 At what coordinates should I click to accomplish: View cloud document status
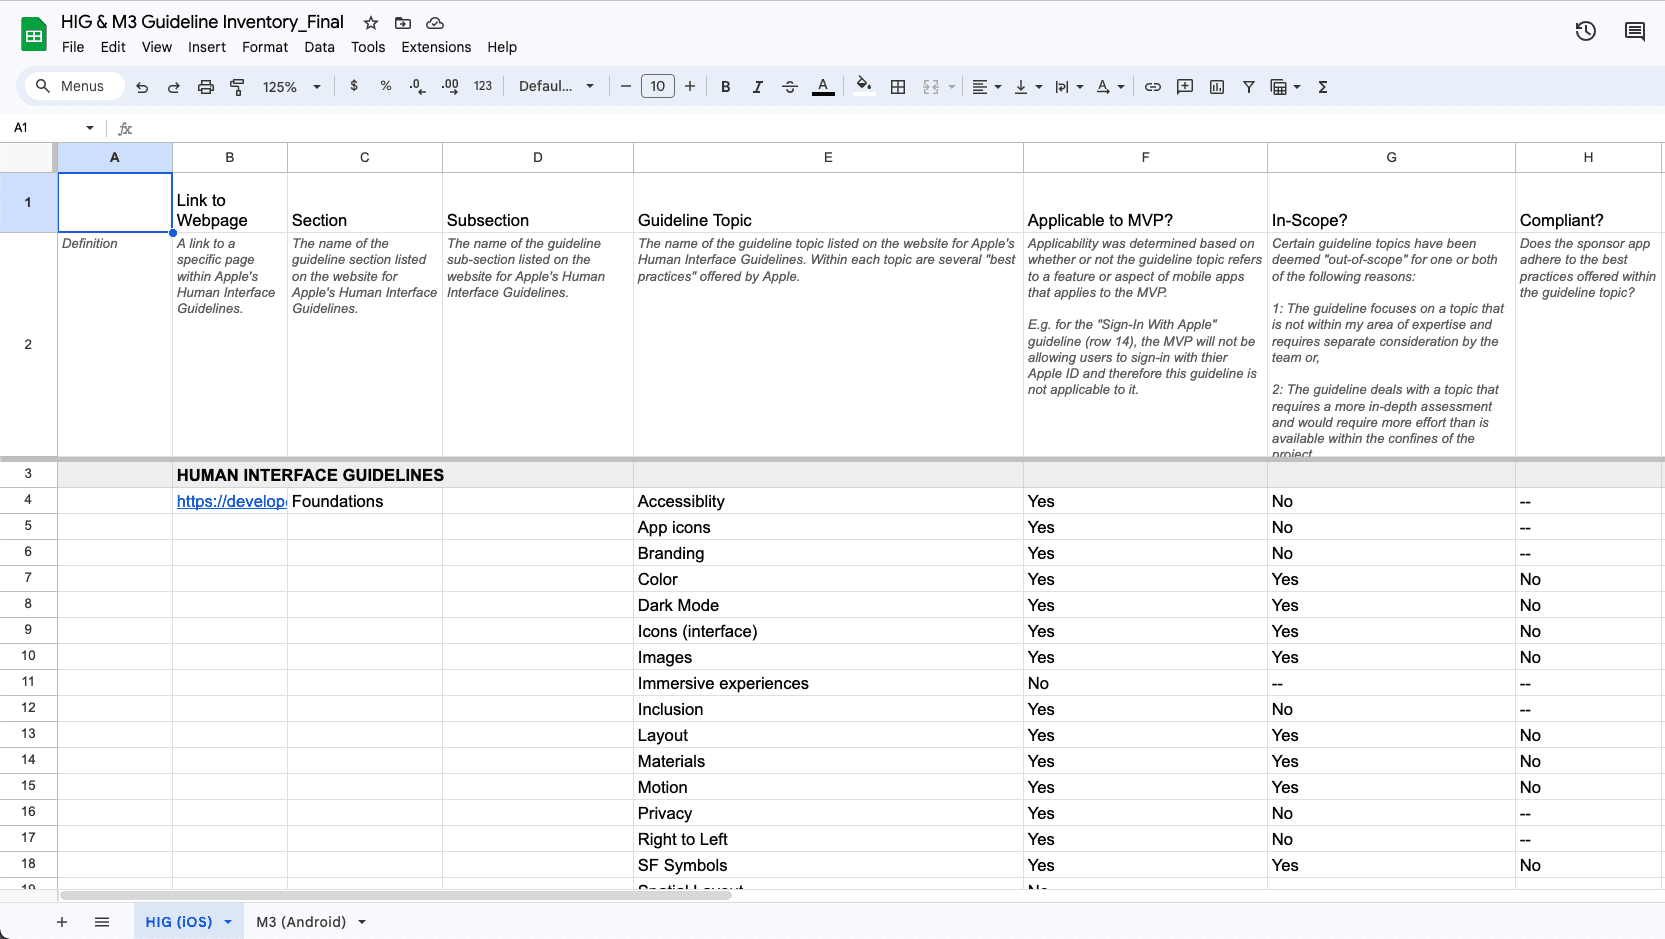435,22
